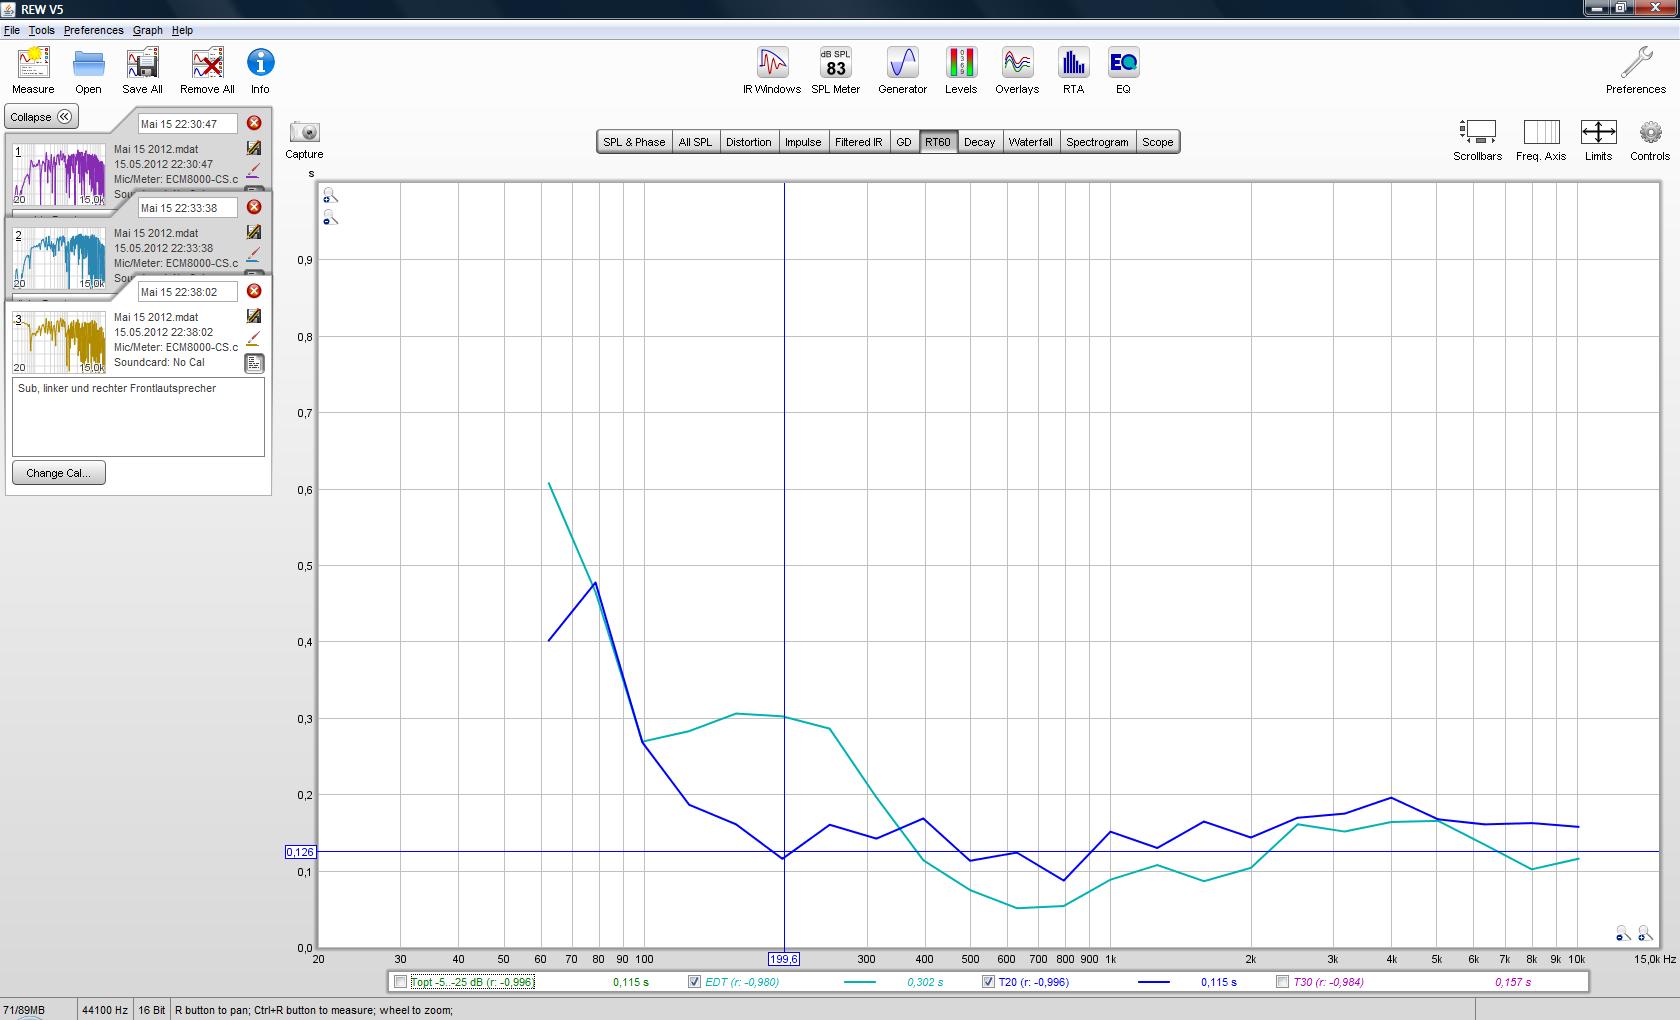
Task: Switch to Spectrogram tab
Action: point(1097,142)
